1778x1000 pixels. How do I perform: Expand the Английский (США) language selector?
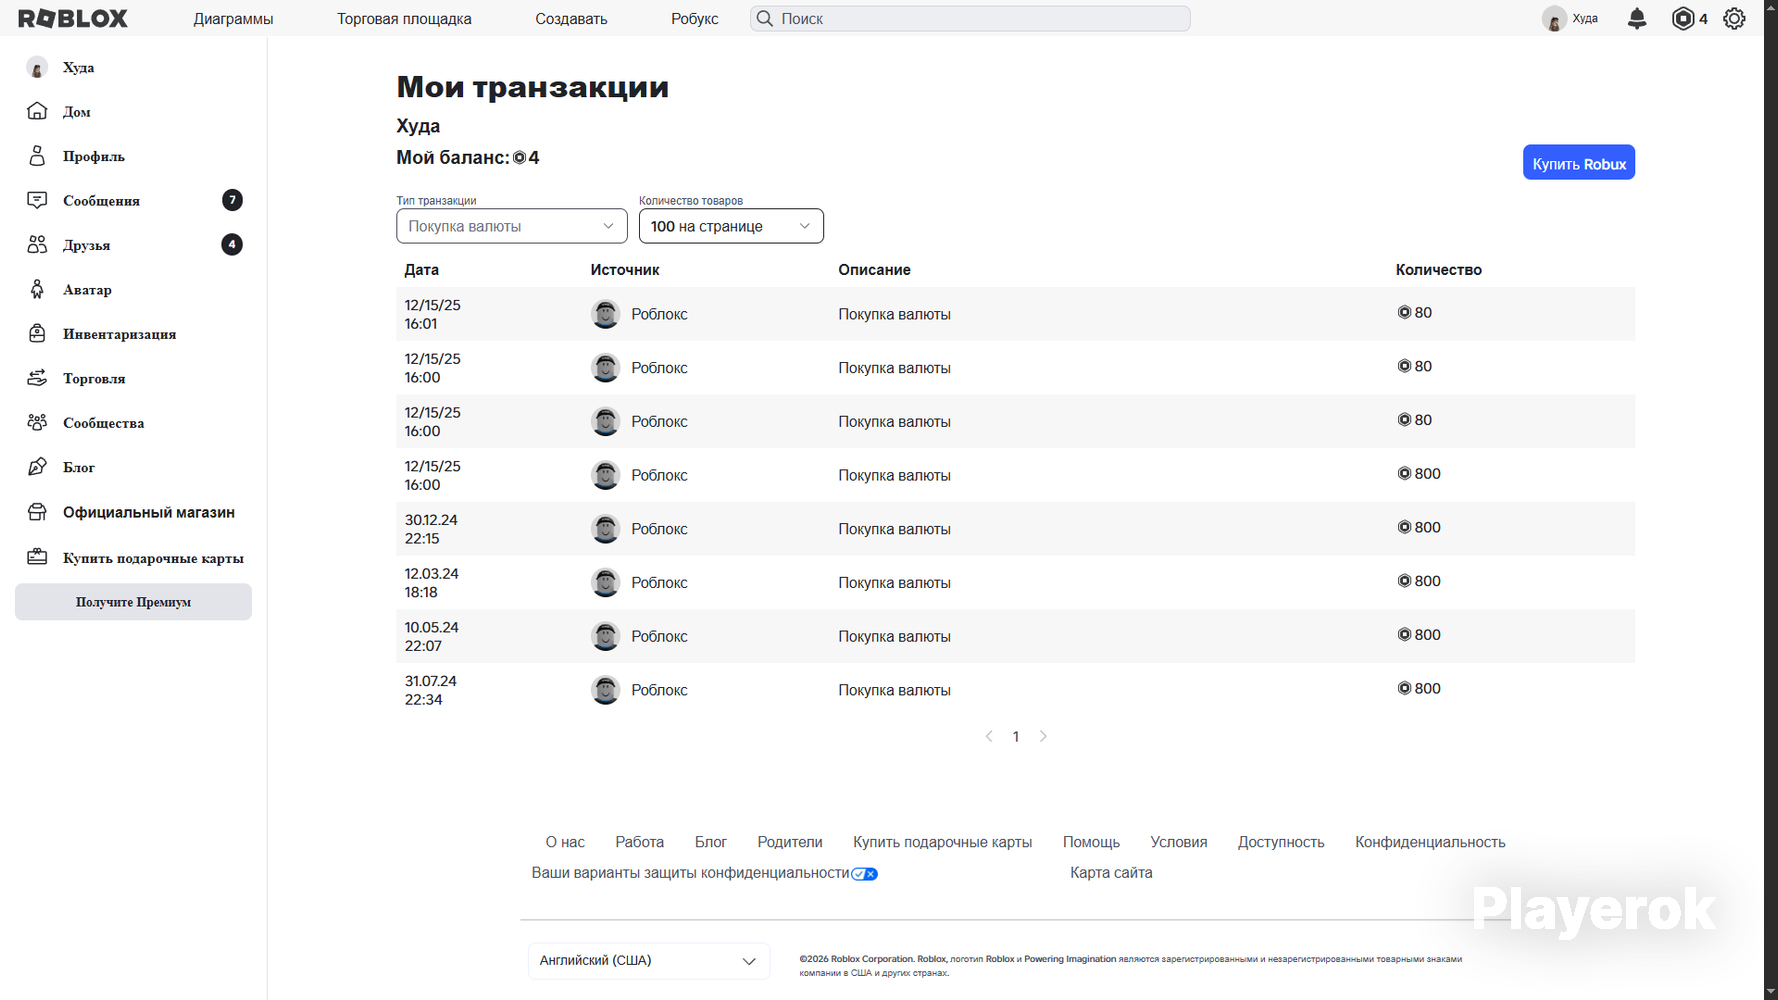click(x=649, y=961)
